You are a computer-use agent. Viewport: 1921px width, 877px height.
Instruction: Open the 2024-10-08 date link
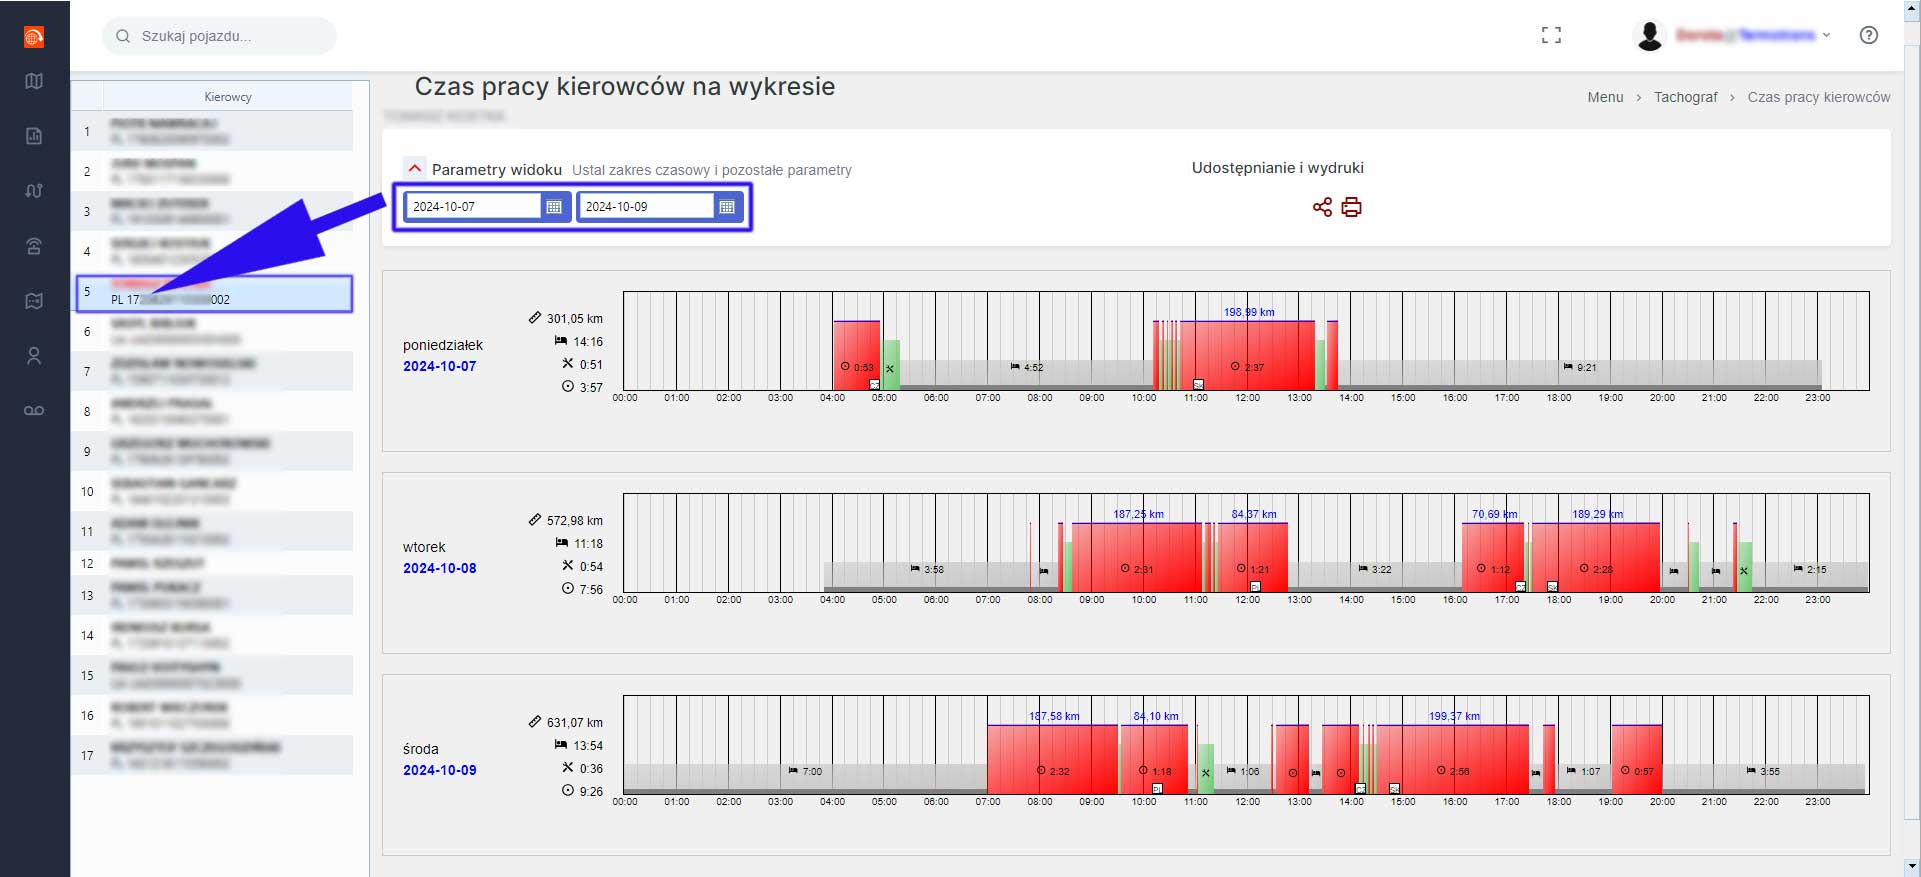pos(439,568)
